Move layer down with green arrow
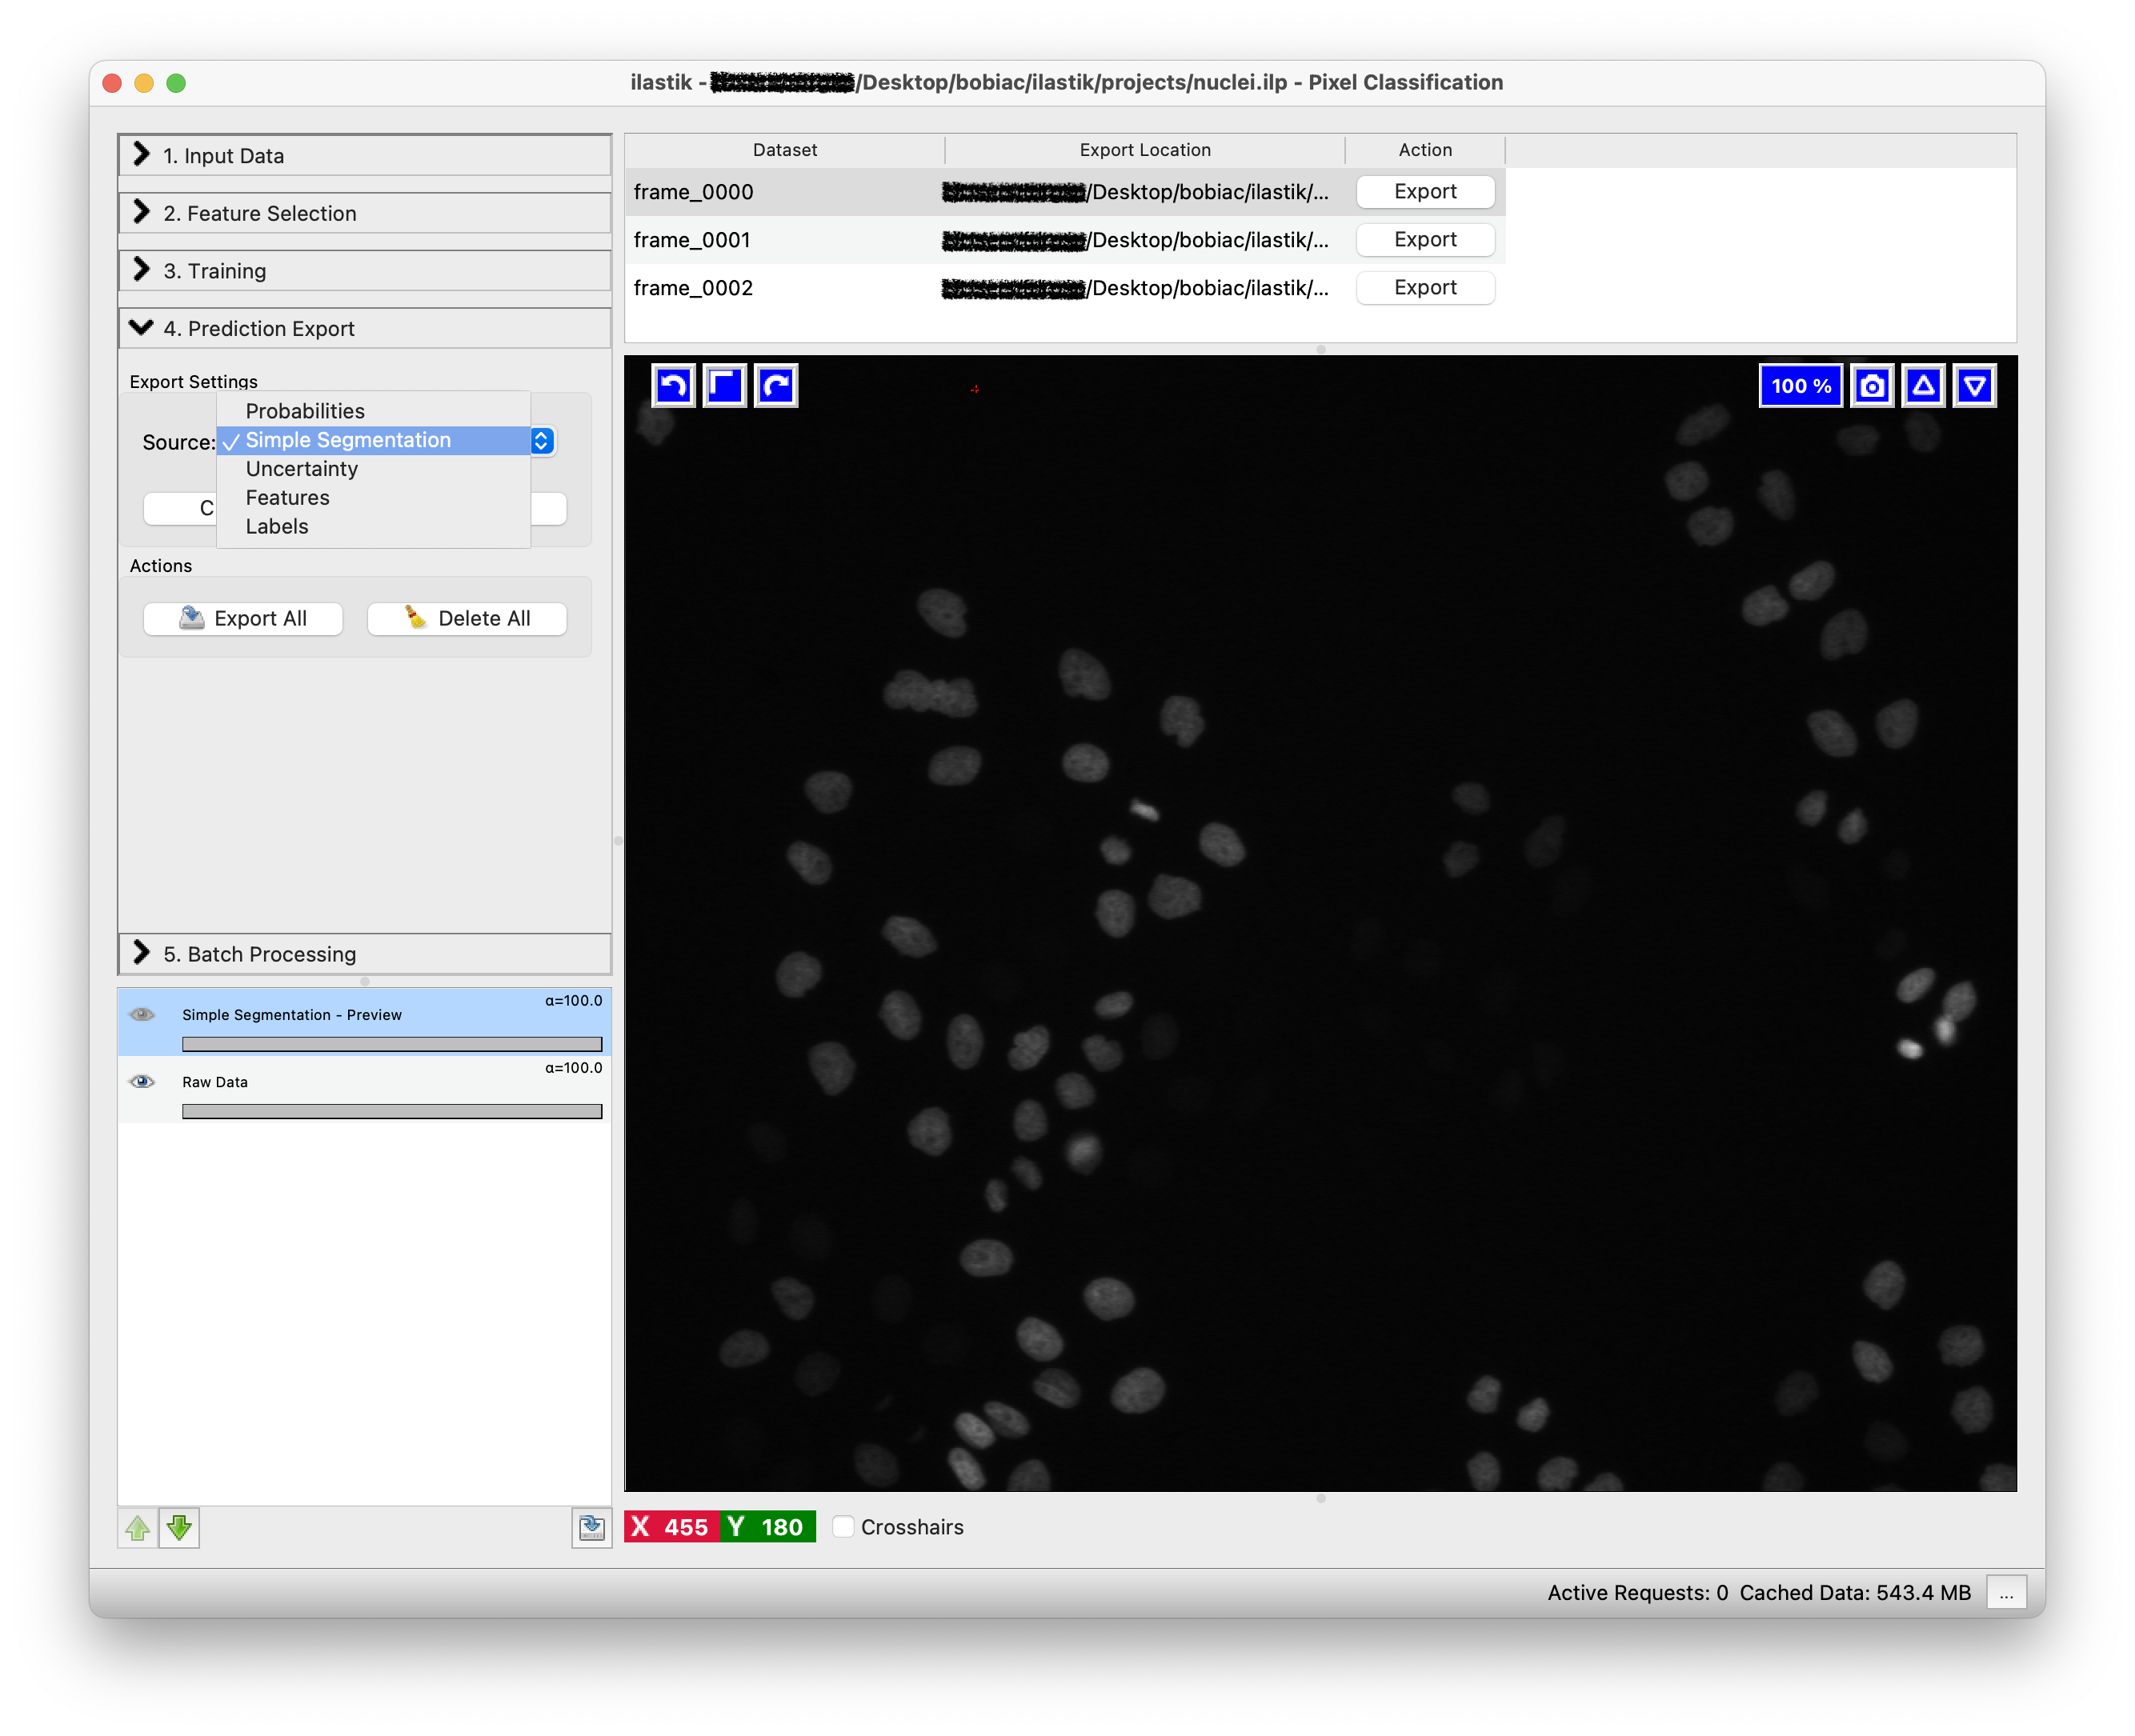Image resolution: width=2135 pixels, height=1736 pixels. pyautogui.click(x=180, y=1527)
